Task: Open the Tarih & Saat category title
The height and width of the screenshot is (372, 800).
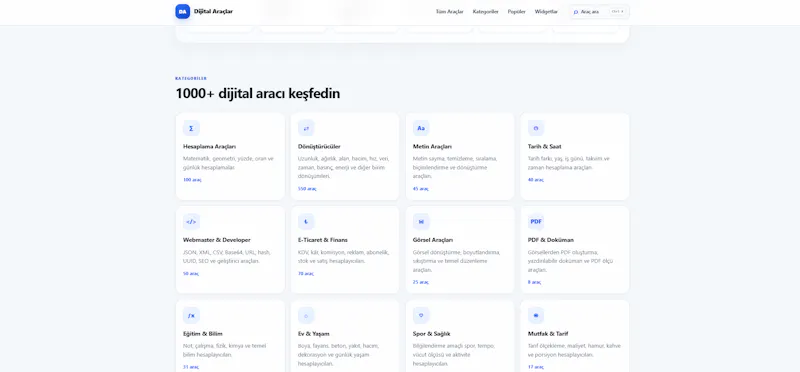Action: tap(545, 146)
